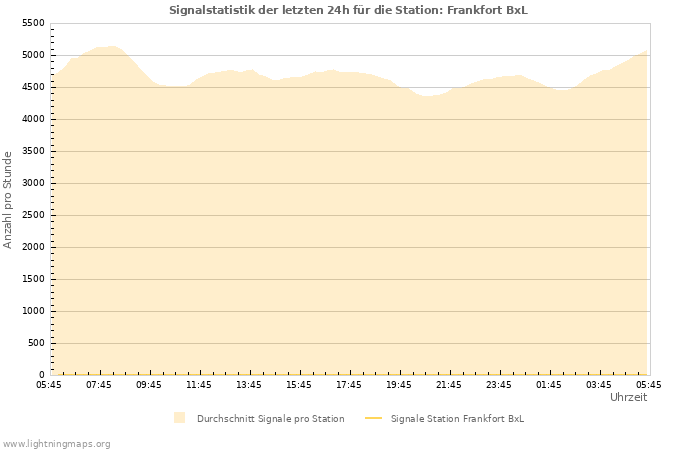This screenshot has height=450, width=700.
Task: Click the 13:45 time tick label
Action: point(249,384)
